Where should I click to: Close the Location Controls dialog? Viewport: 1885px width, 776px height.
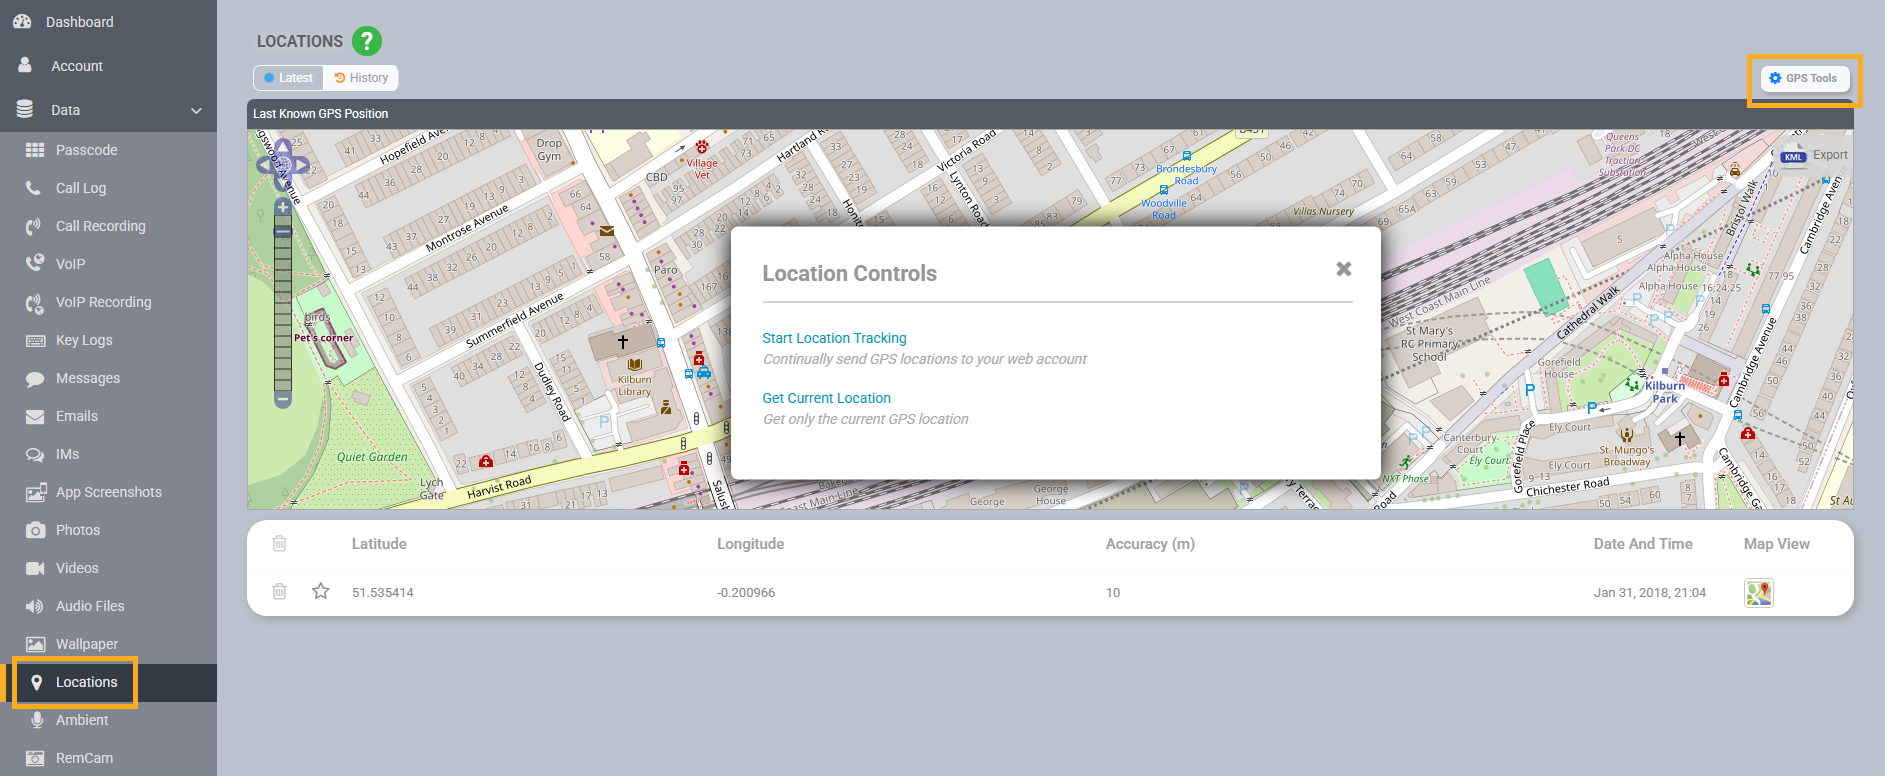pyautogui.click(x=1344, y=268)
